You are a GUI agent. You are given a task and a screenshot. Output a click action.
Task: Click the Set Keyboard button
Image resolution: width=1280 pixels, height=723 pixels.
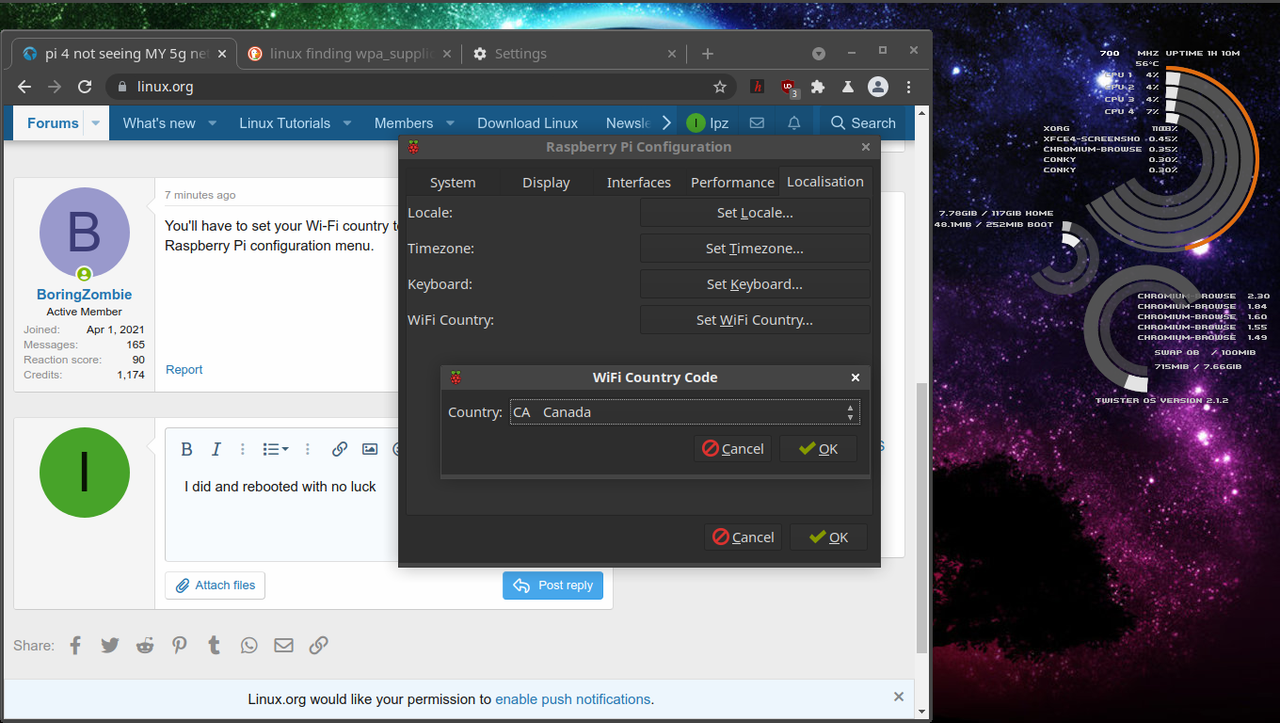[755, 285]
